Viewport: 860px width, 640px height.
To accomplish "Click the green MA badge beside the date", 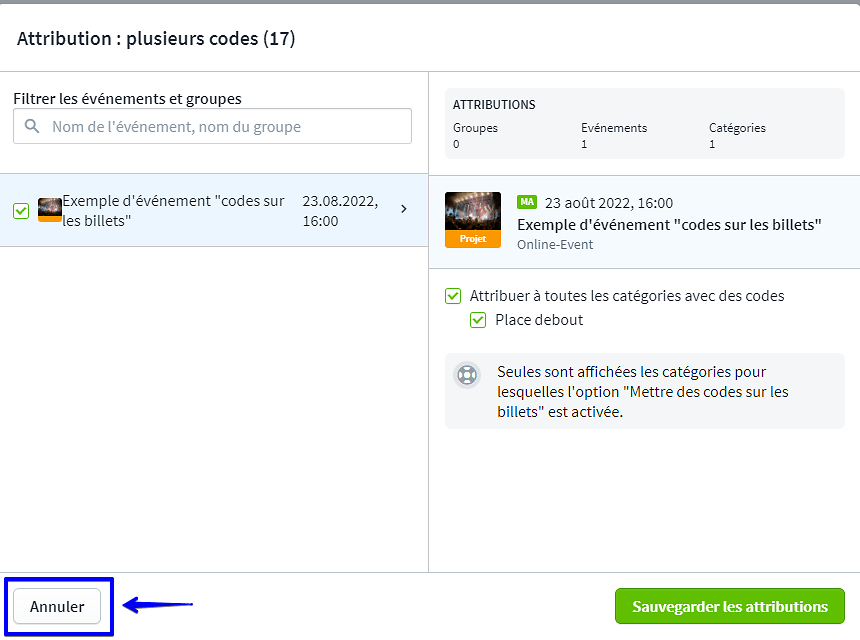I will (x=527, y=202).
